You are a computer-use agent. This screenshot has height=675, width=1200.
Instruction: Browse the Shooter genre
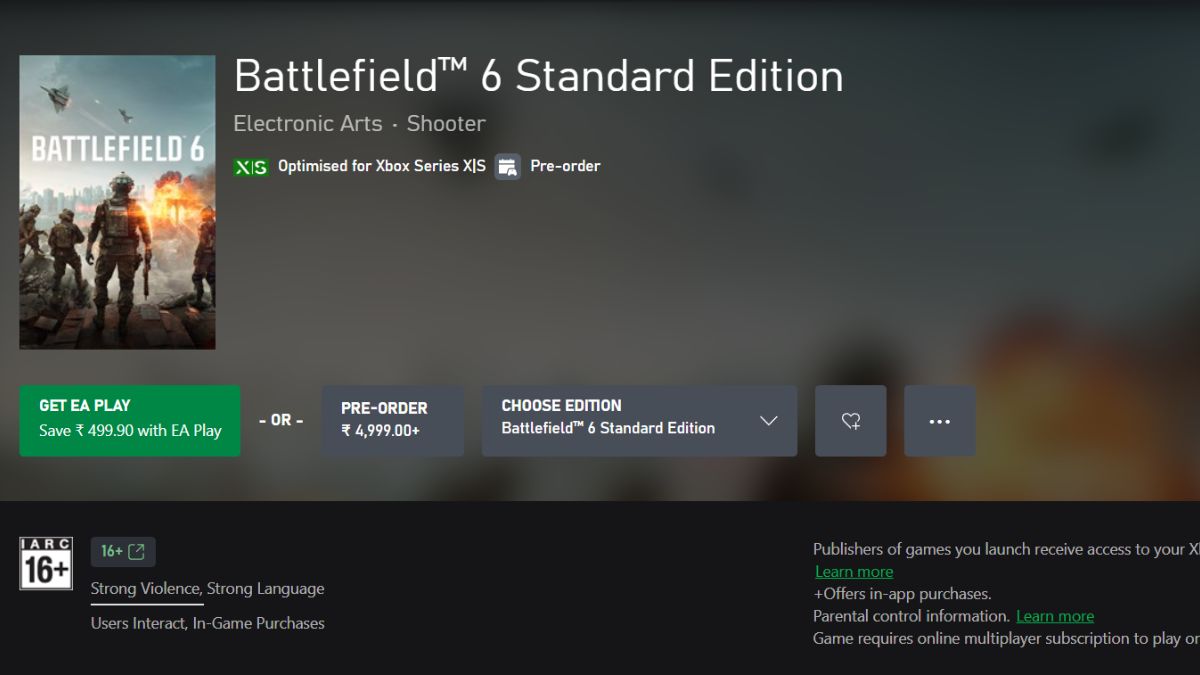pos(446,124)
